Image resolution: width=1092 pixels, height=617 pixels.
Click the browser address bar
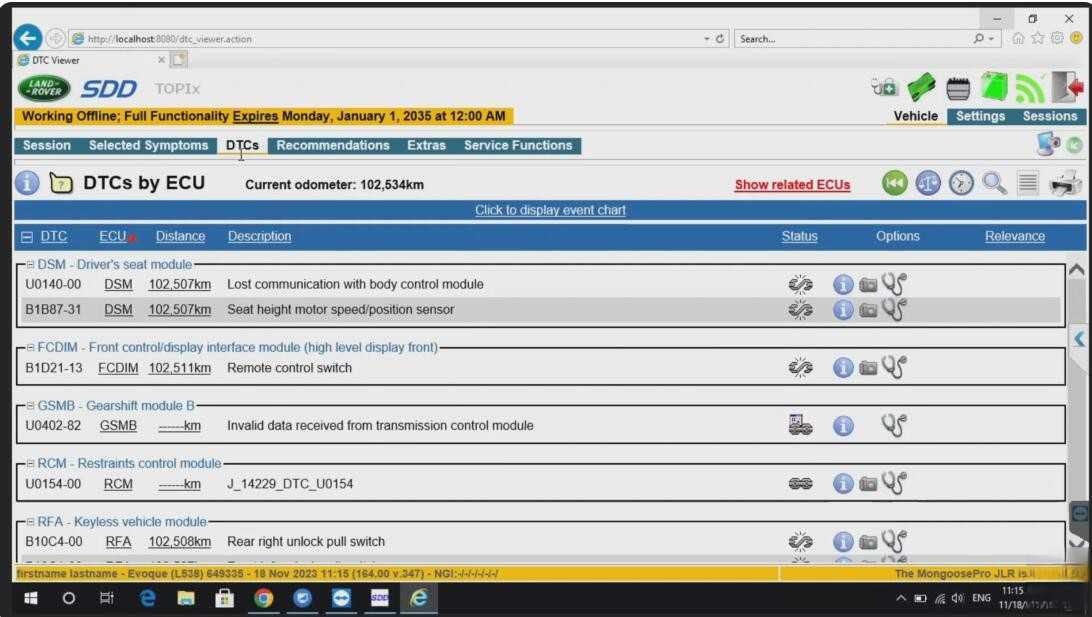(x=390, y=39)
